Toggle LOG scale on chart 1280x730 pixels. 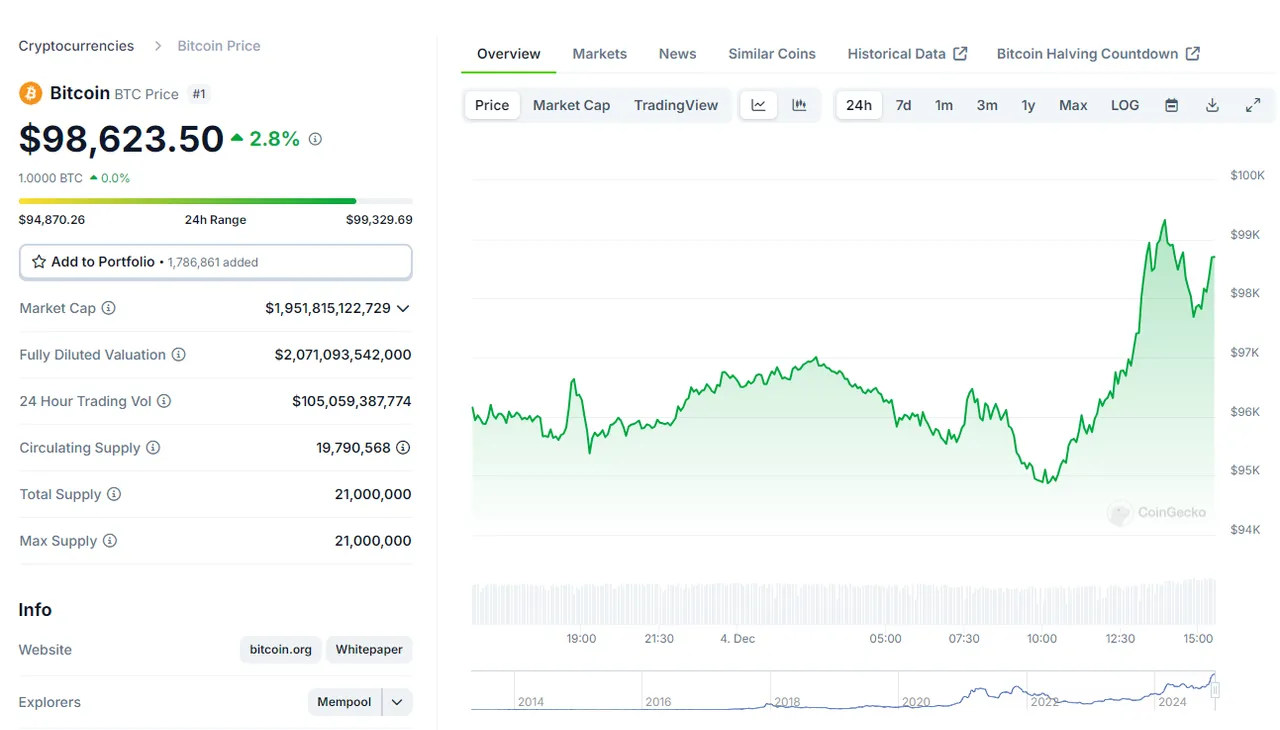pyautogui.click(x=1125, y=105)
